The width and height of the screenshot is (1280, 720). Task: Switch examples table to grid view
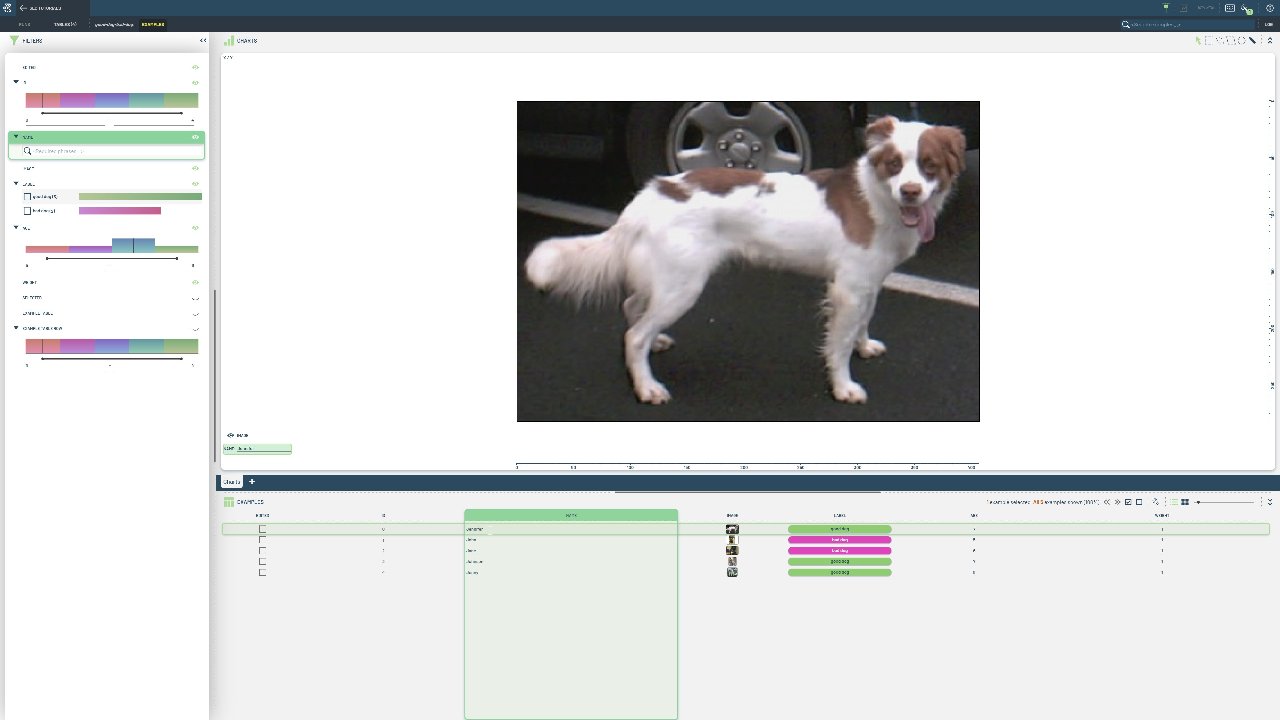tap(1185, 502)
